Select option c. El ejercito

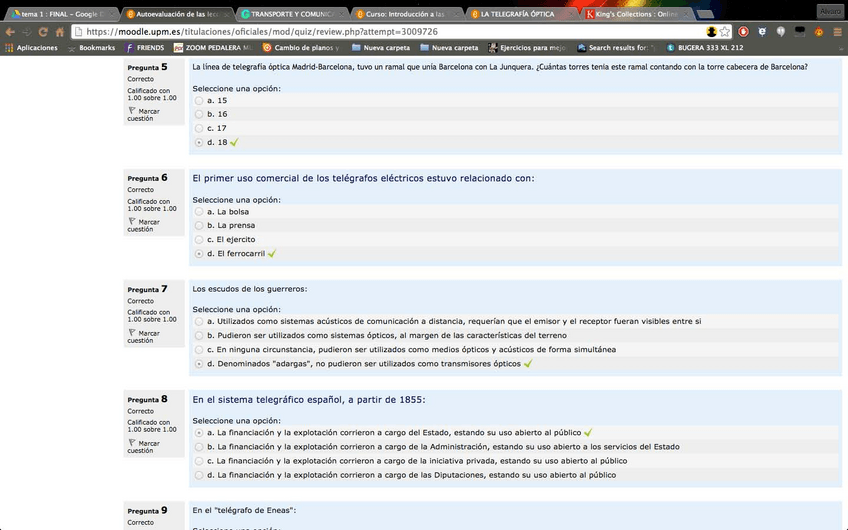[199, 240]
